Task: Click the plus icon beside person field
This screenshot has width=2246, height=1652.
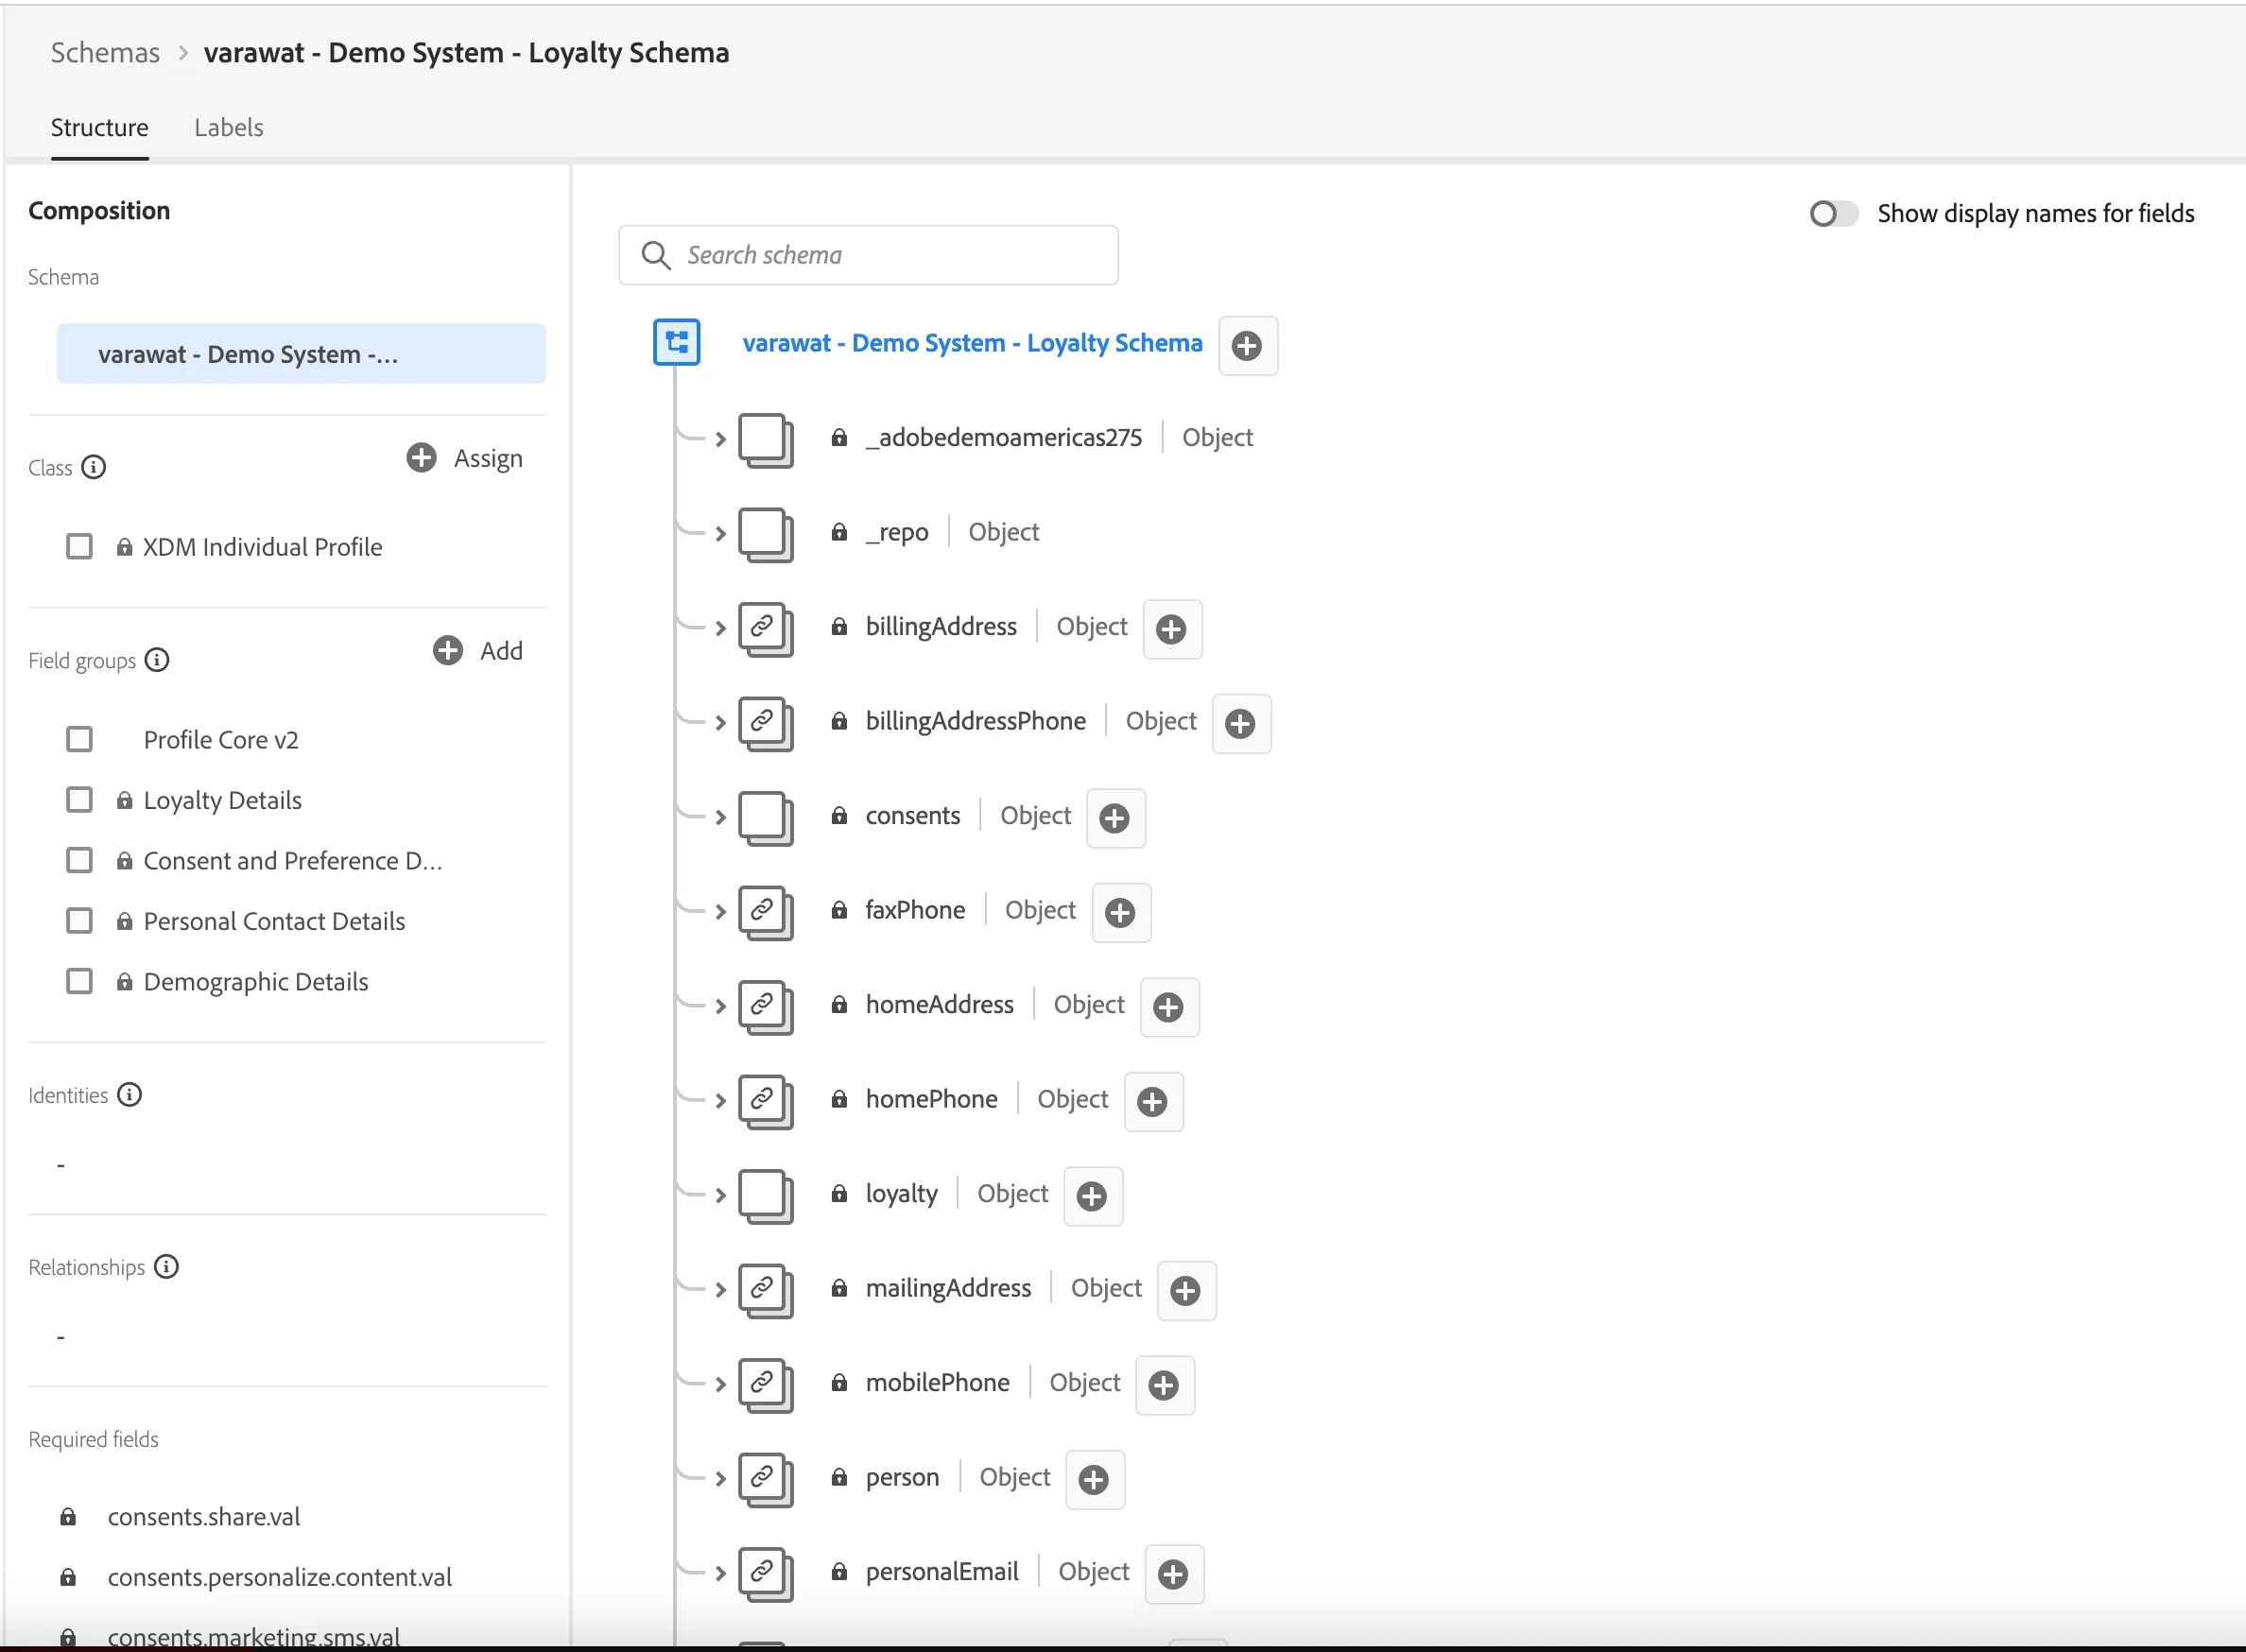Action: point(1094,1479)
